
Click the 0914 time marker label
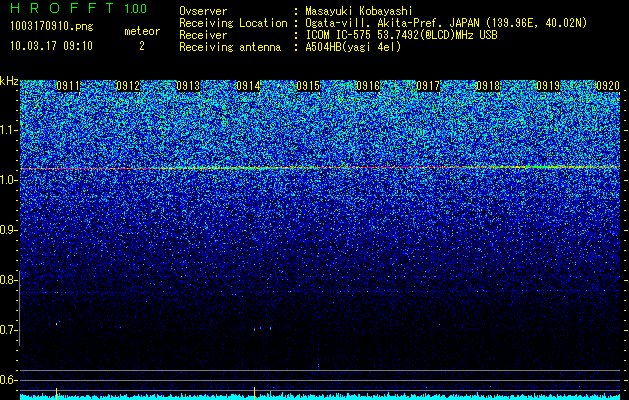click(x=248, y=86)
